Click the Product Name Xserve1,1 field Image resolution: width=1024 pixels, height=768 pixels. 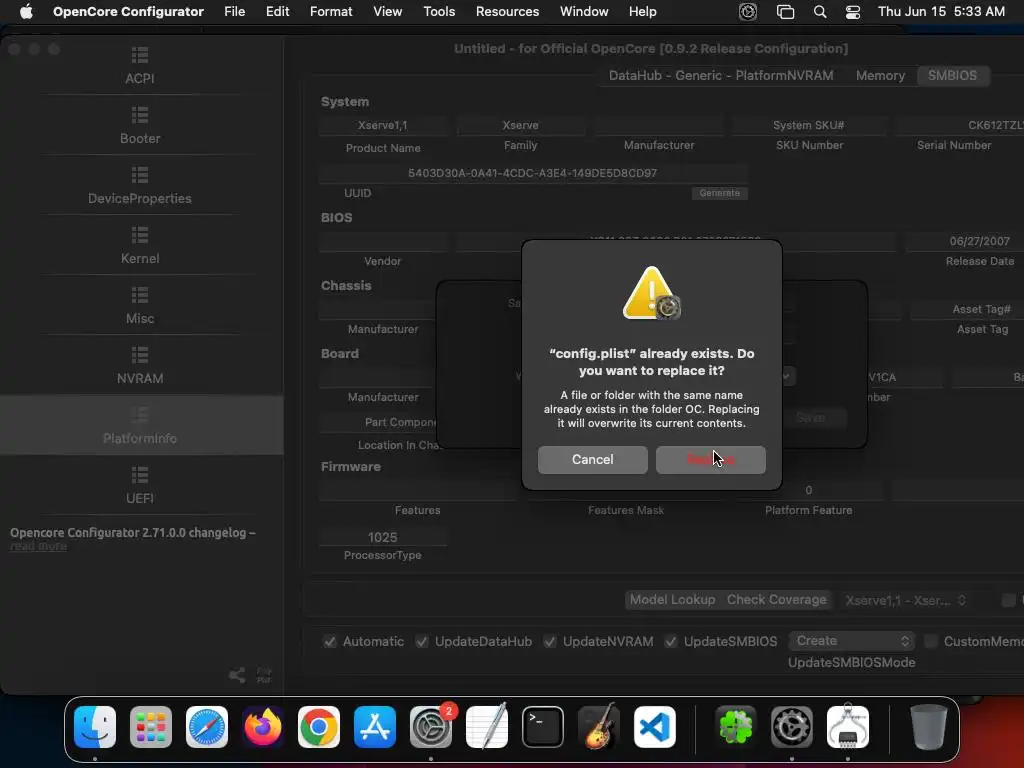383,125
